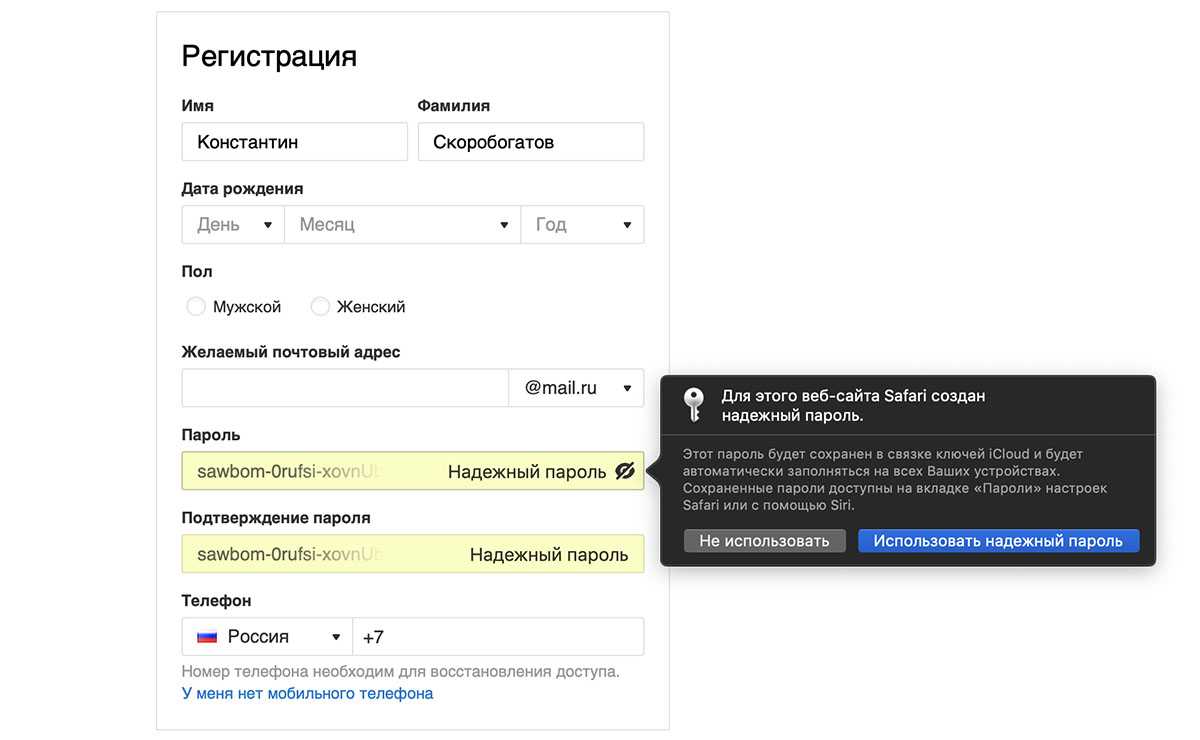
Task: Open the День dropdown
Action: coord(233,225)
